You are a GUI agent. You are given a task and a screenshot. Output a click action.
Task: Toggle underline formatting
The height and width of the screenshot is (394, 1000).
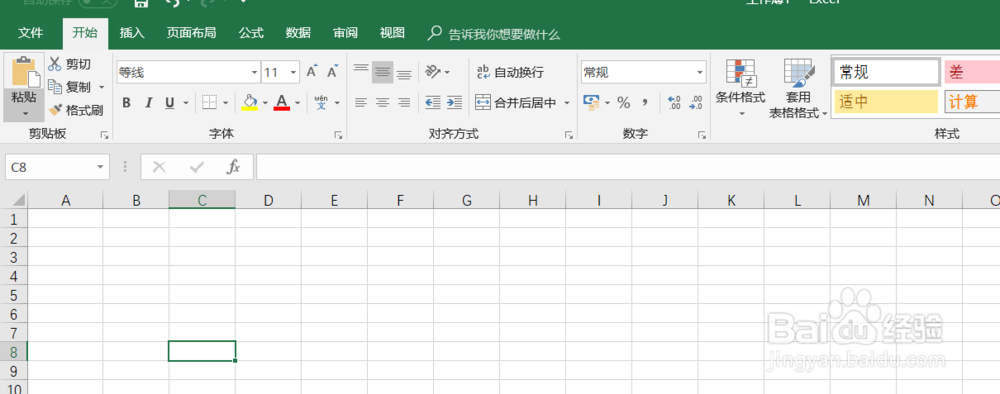pyautogui.click(x=170, y=103)
